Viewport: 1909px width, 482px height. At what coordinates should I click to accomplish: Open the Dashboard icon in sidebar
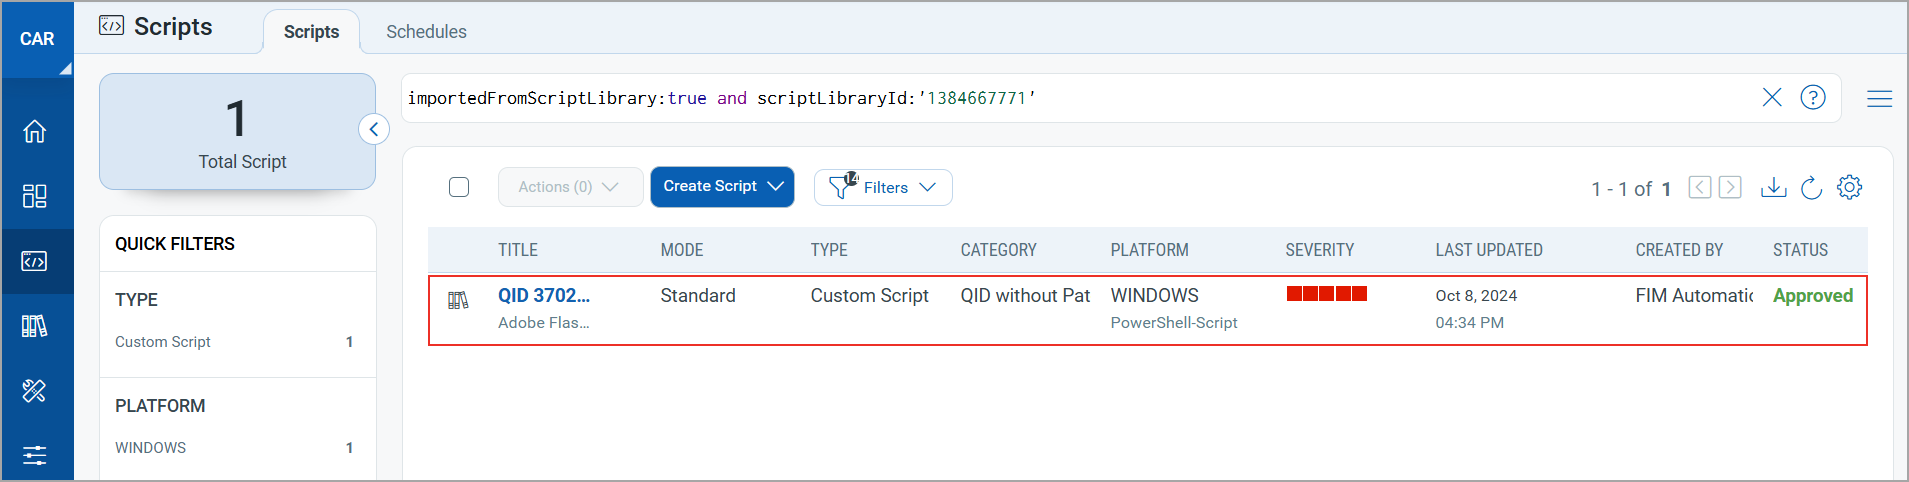coord(35,196)
